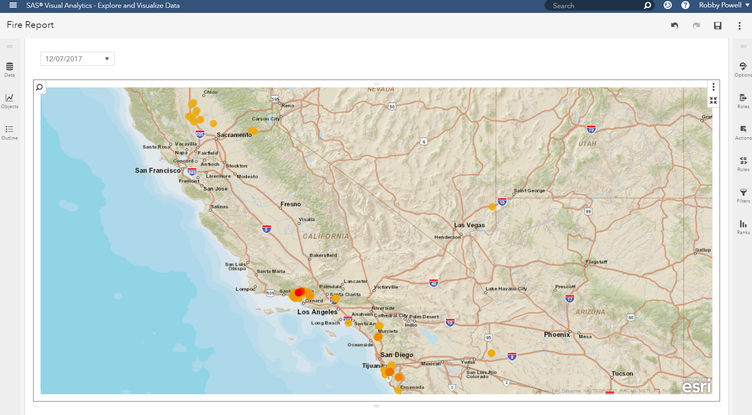752x415 pixels.
Task: Open the Filters pane
Action: pyautogui.click(x=743, y=196)
